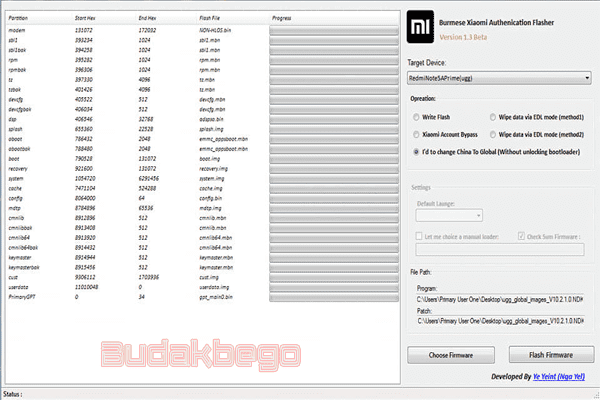Click adspso.bin flash file cell
The width and height of the screenshot is (600, 400).
[211, 119]
